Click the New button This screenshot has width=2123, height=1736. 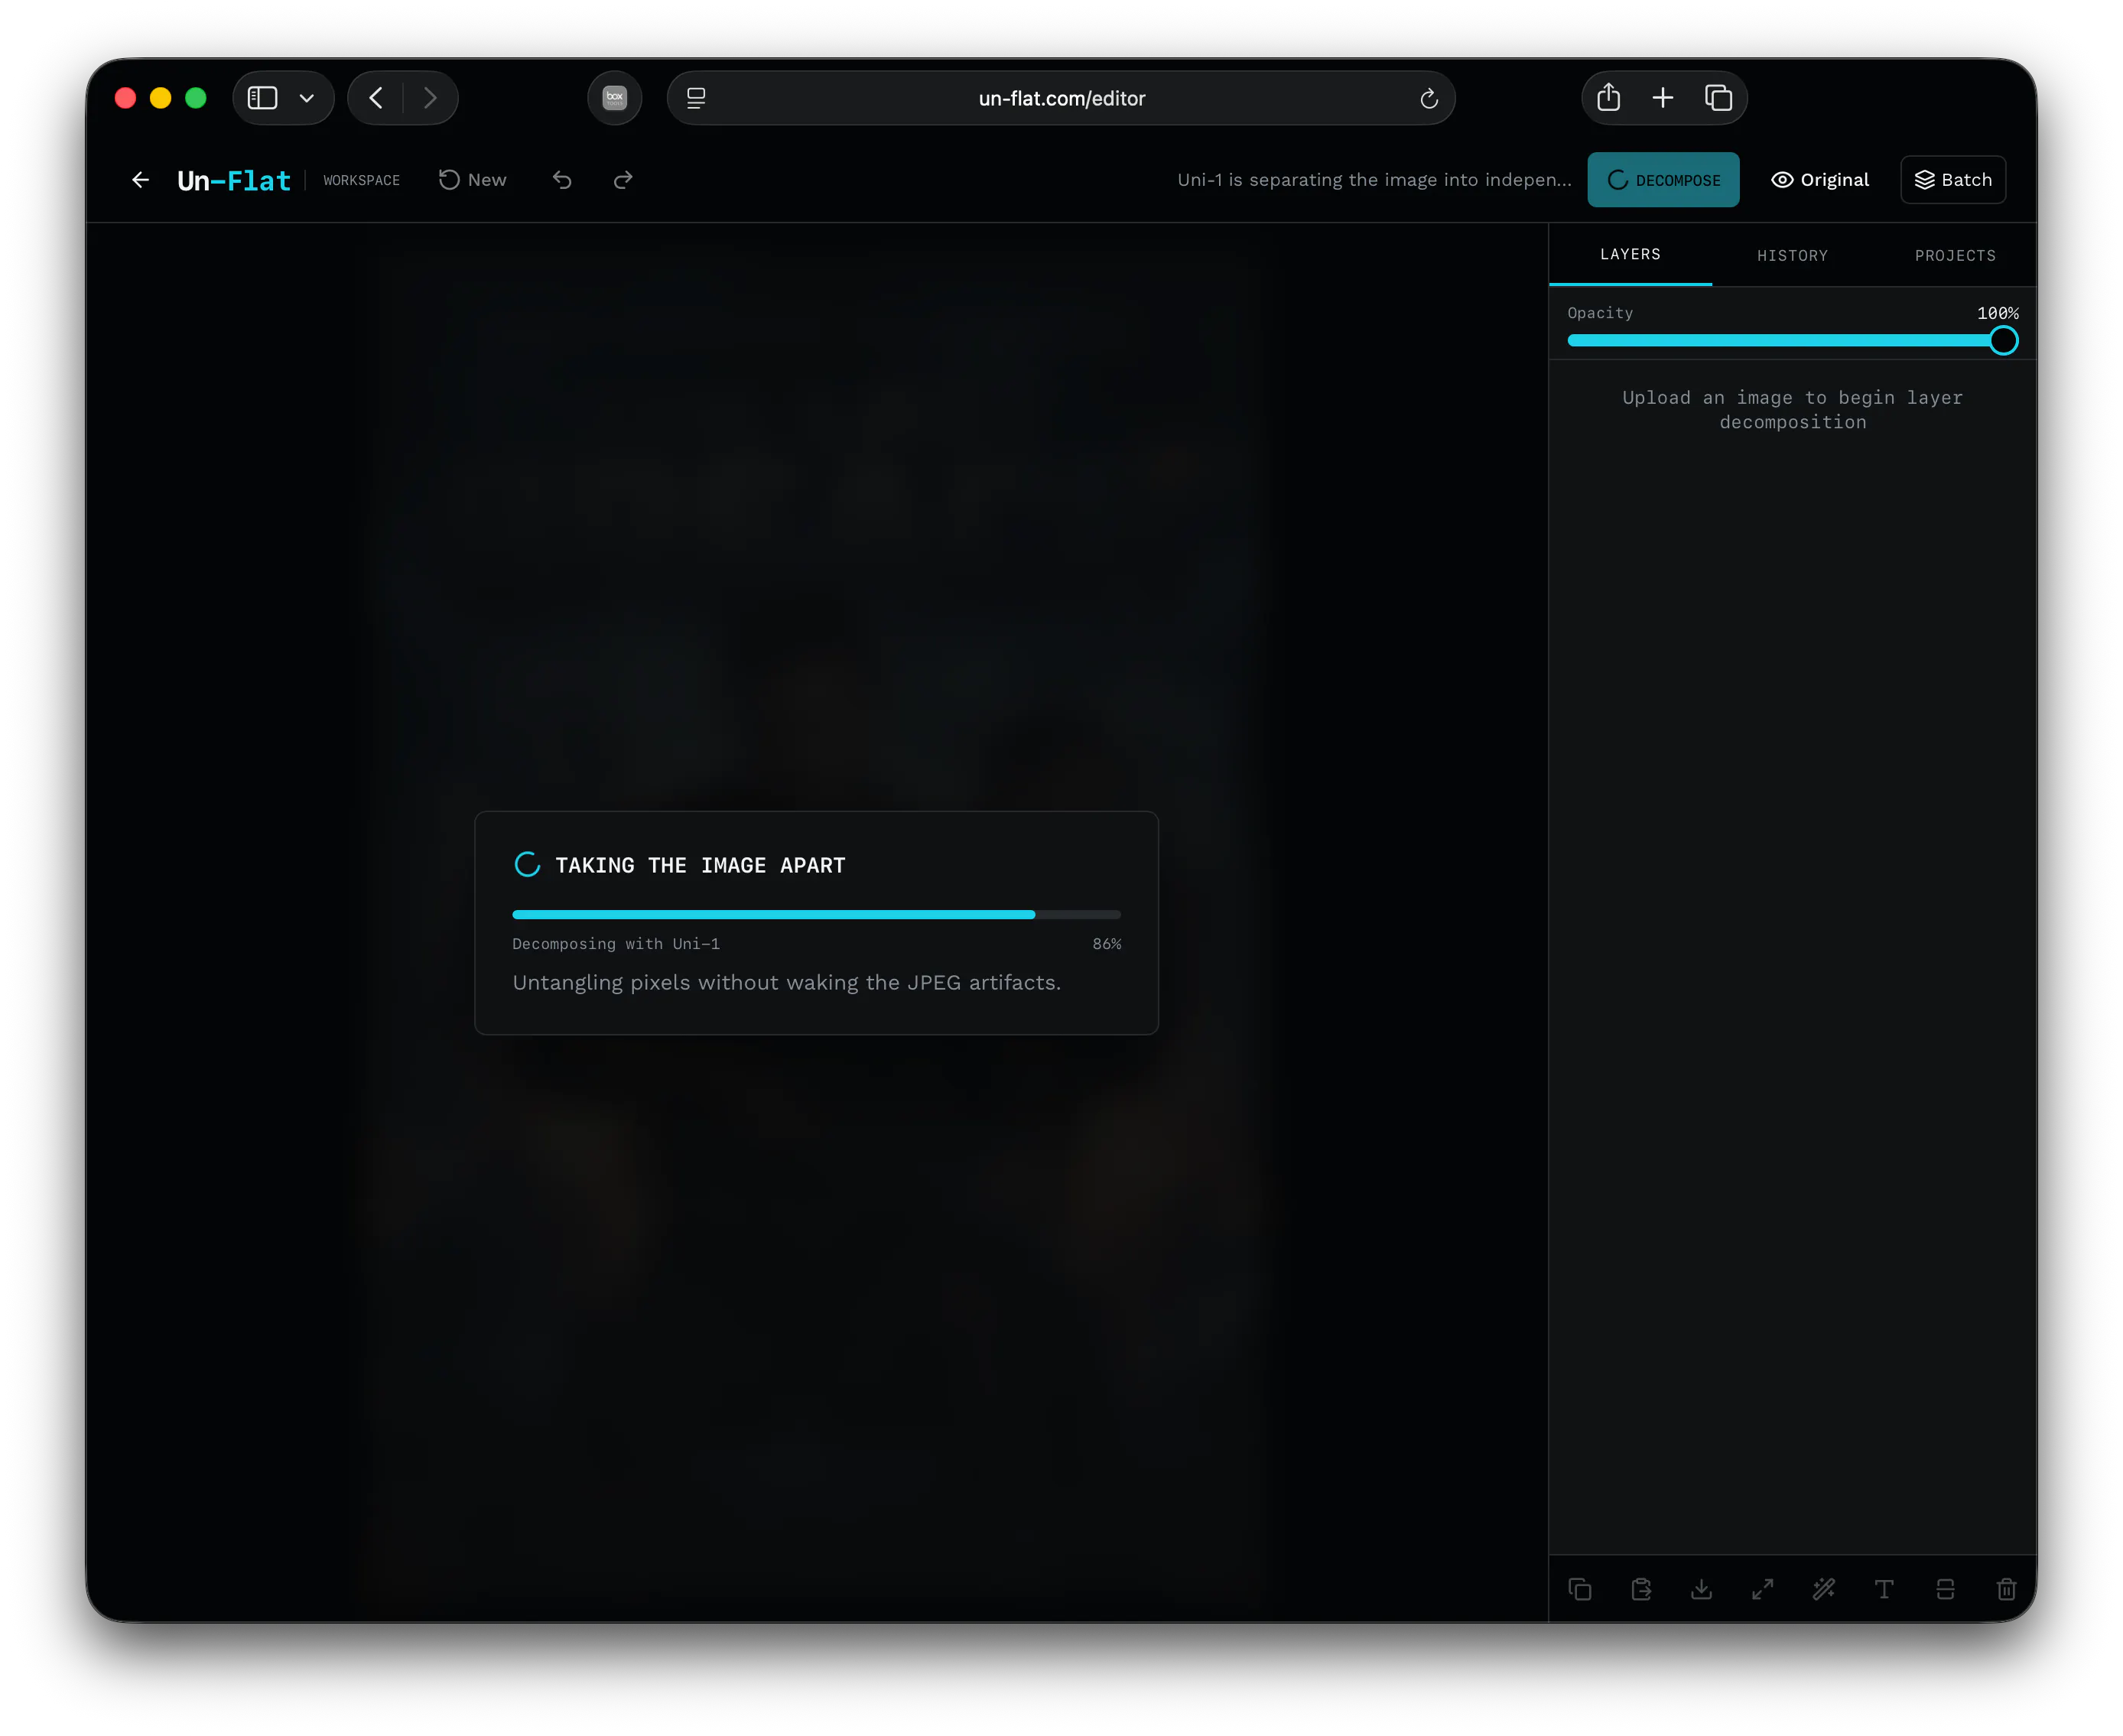tap(473, 180)
